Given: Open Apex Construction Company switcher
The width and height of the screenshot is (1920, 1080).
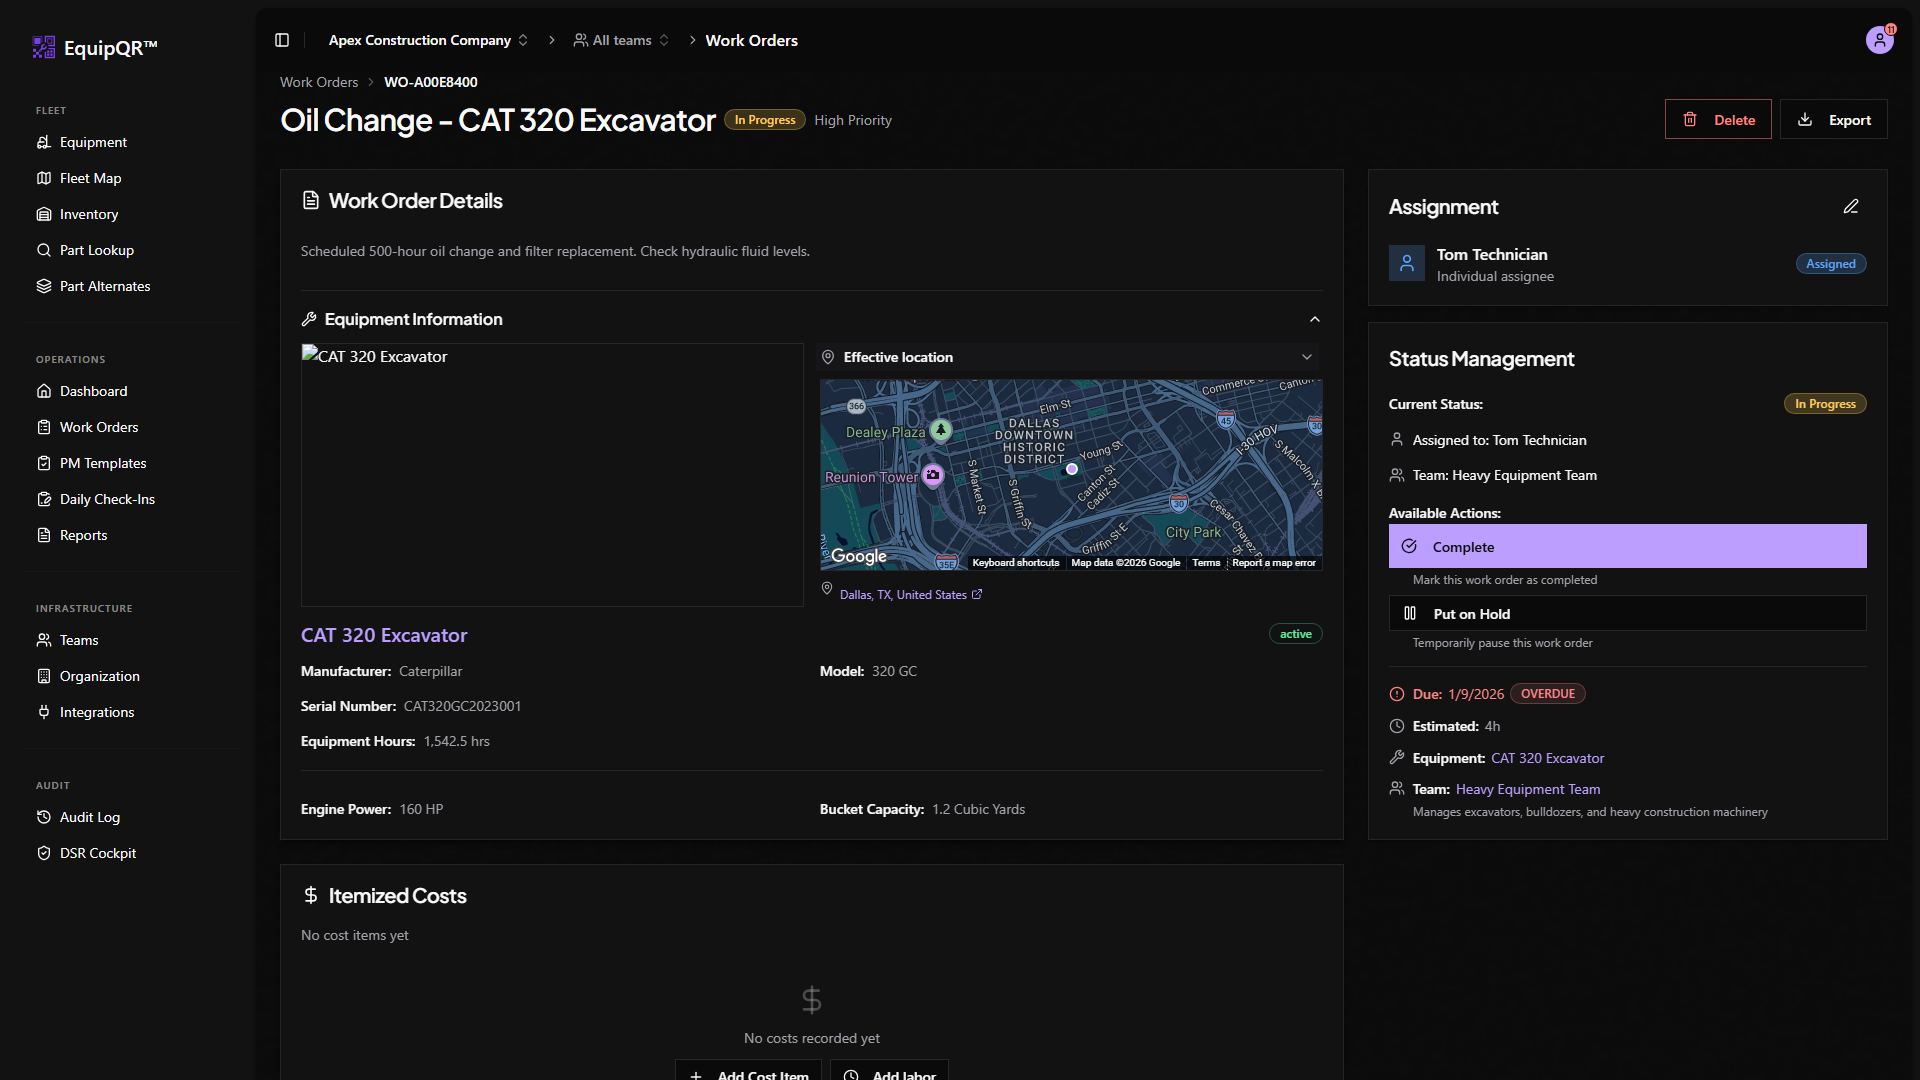Looking at the screenshot, I should coord(428,40).
